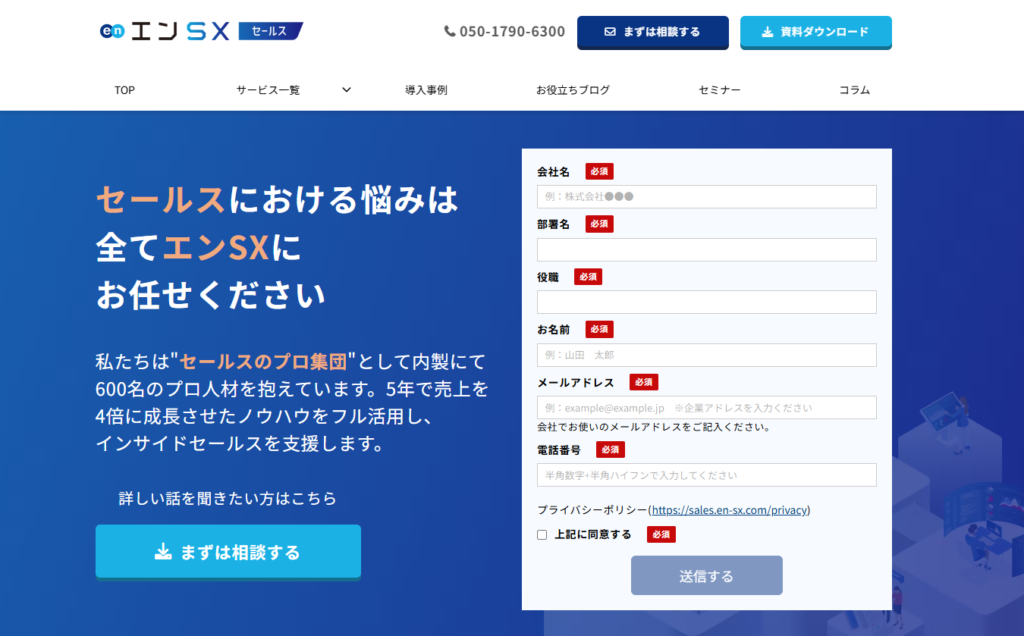Click the phone icon beside 050-1790-6300
The height and width of the screenshot is (636, 1024).
[449, 31]
